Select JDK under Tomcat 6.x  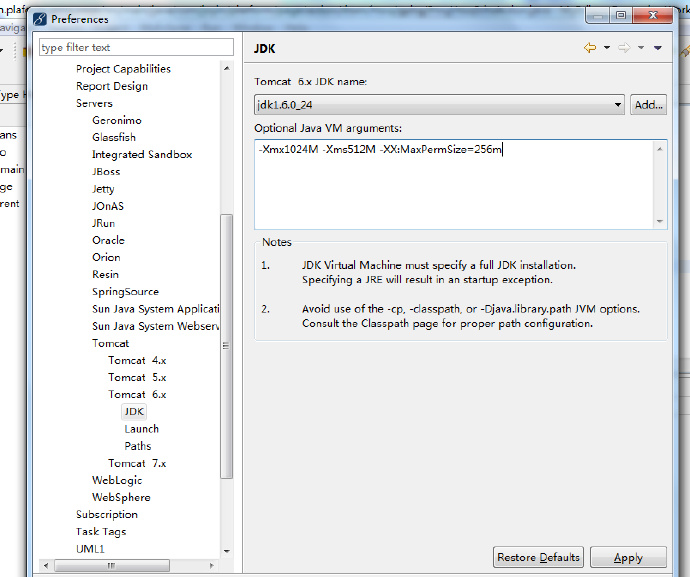[x=134, y=412]
